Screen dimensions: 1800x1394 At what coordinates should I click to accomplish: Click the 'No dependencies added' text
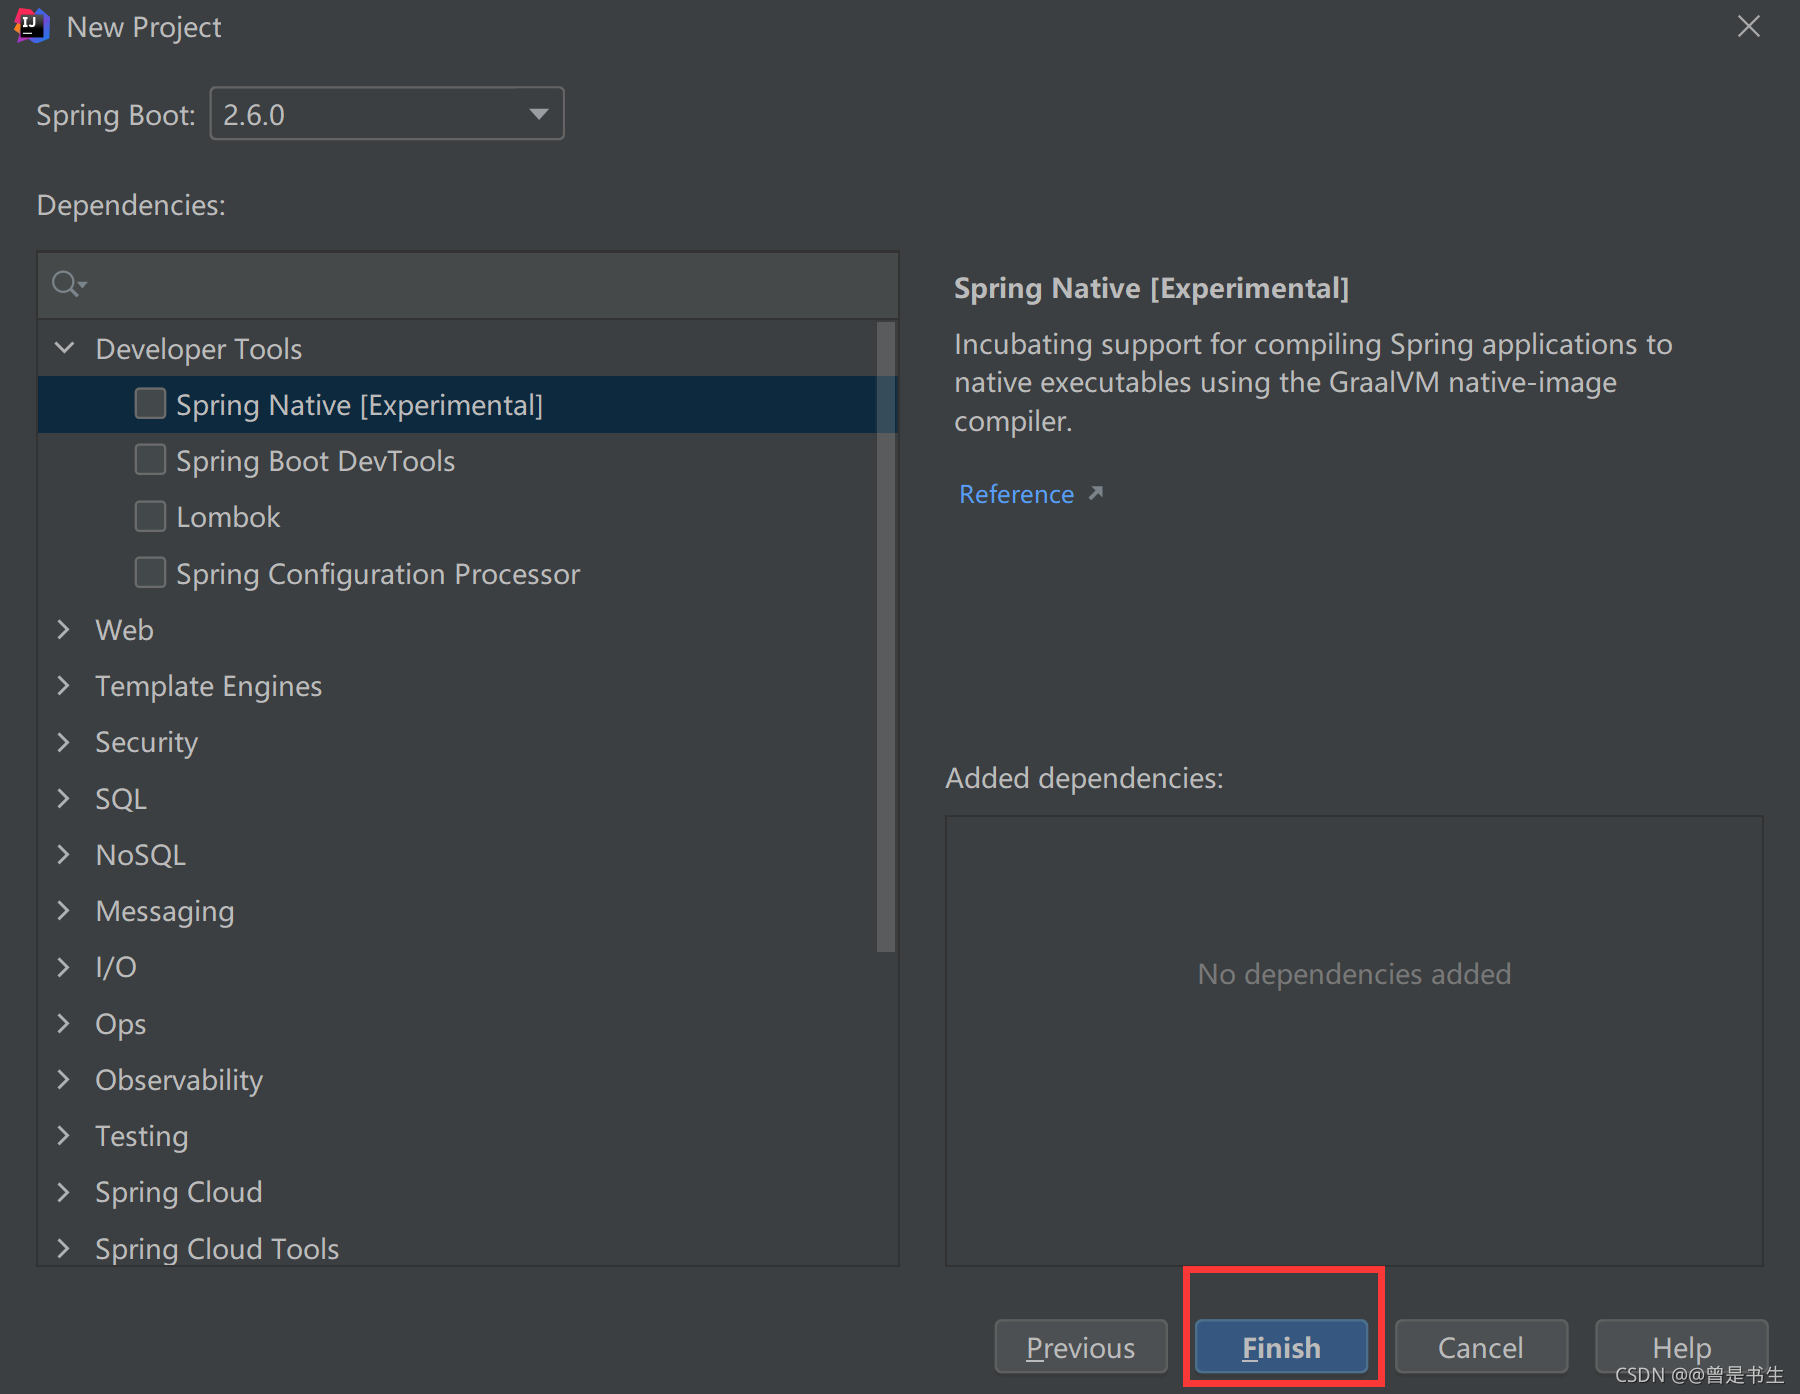1354,974
